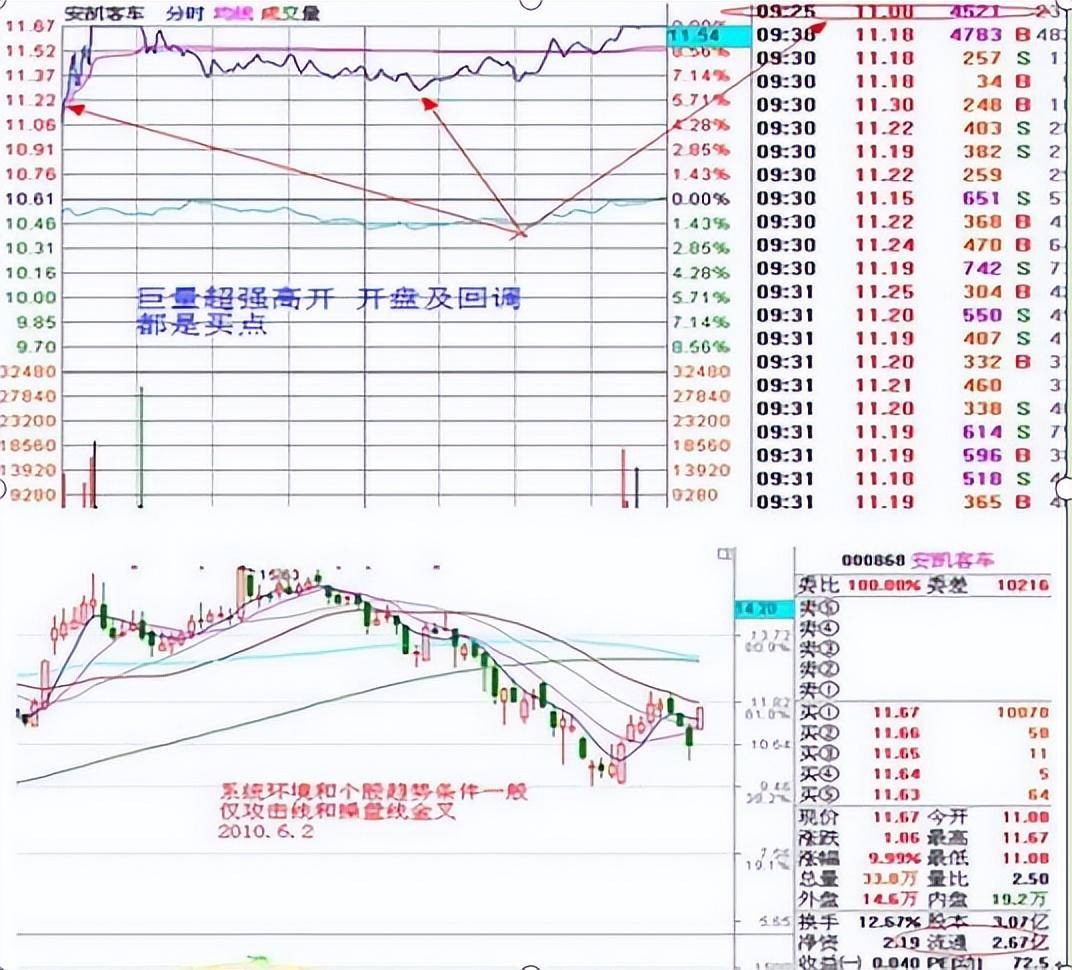This screenshot has width=1072, height=970.
Task: Switch to the 分时 intraday chart tab
Action: tap(187, 13)
